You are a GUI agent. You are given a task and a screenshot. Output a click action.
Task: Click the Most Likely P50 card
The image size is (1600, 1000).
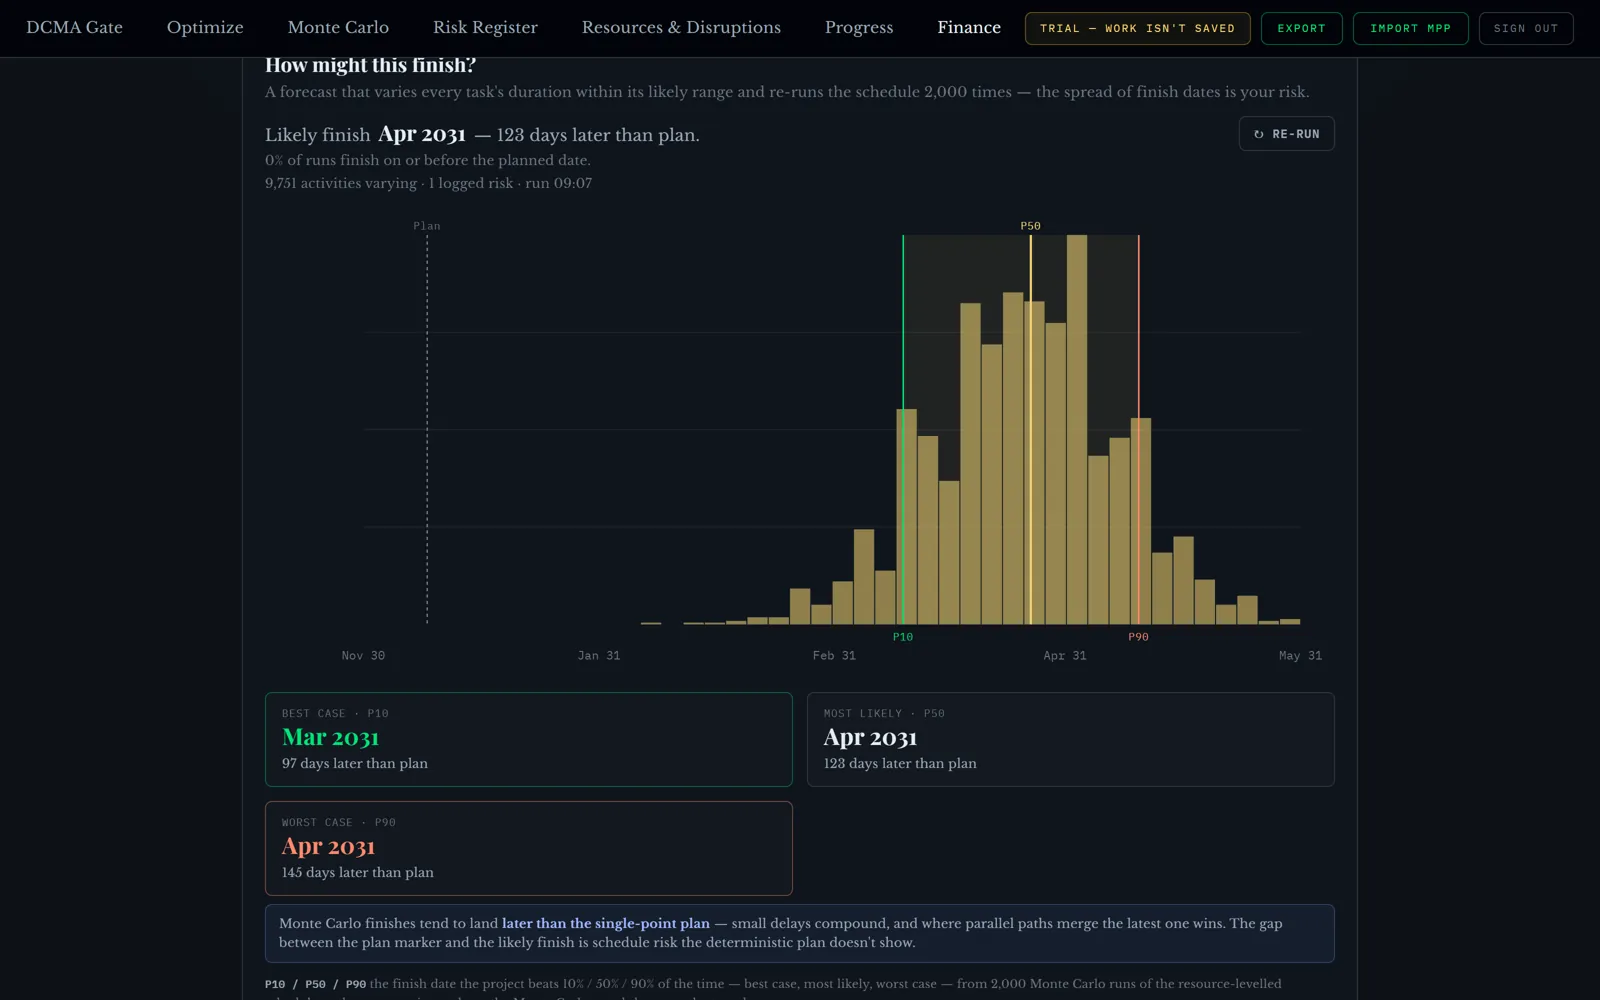coord(1070,739)
